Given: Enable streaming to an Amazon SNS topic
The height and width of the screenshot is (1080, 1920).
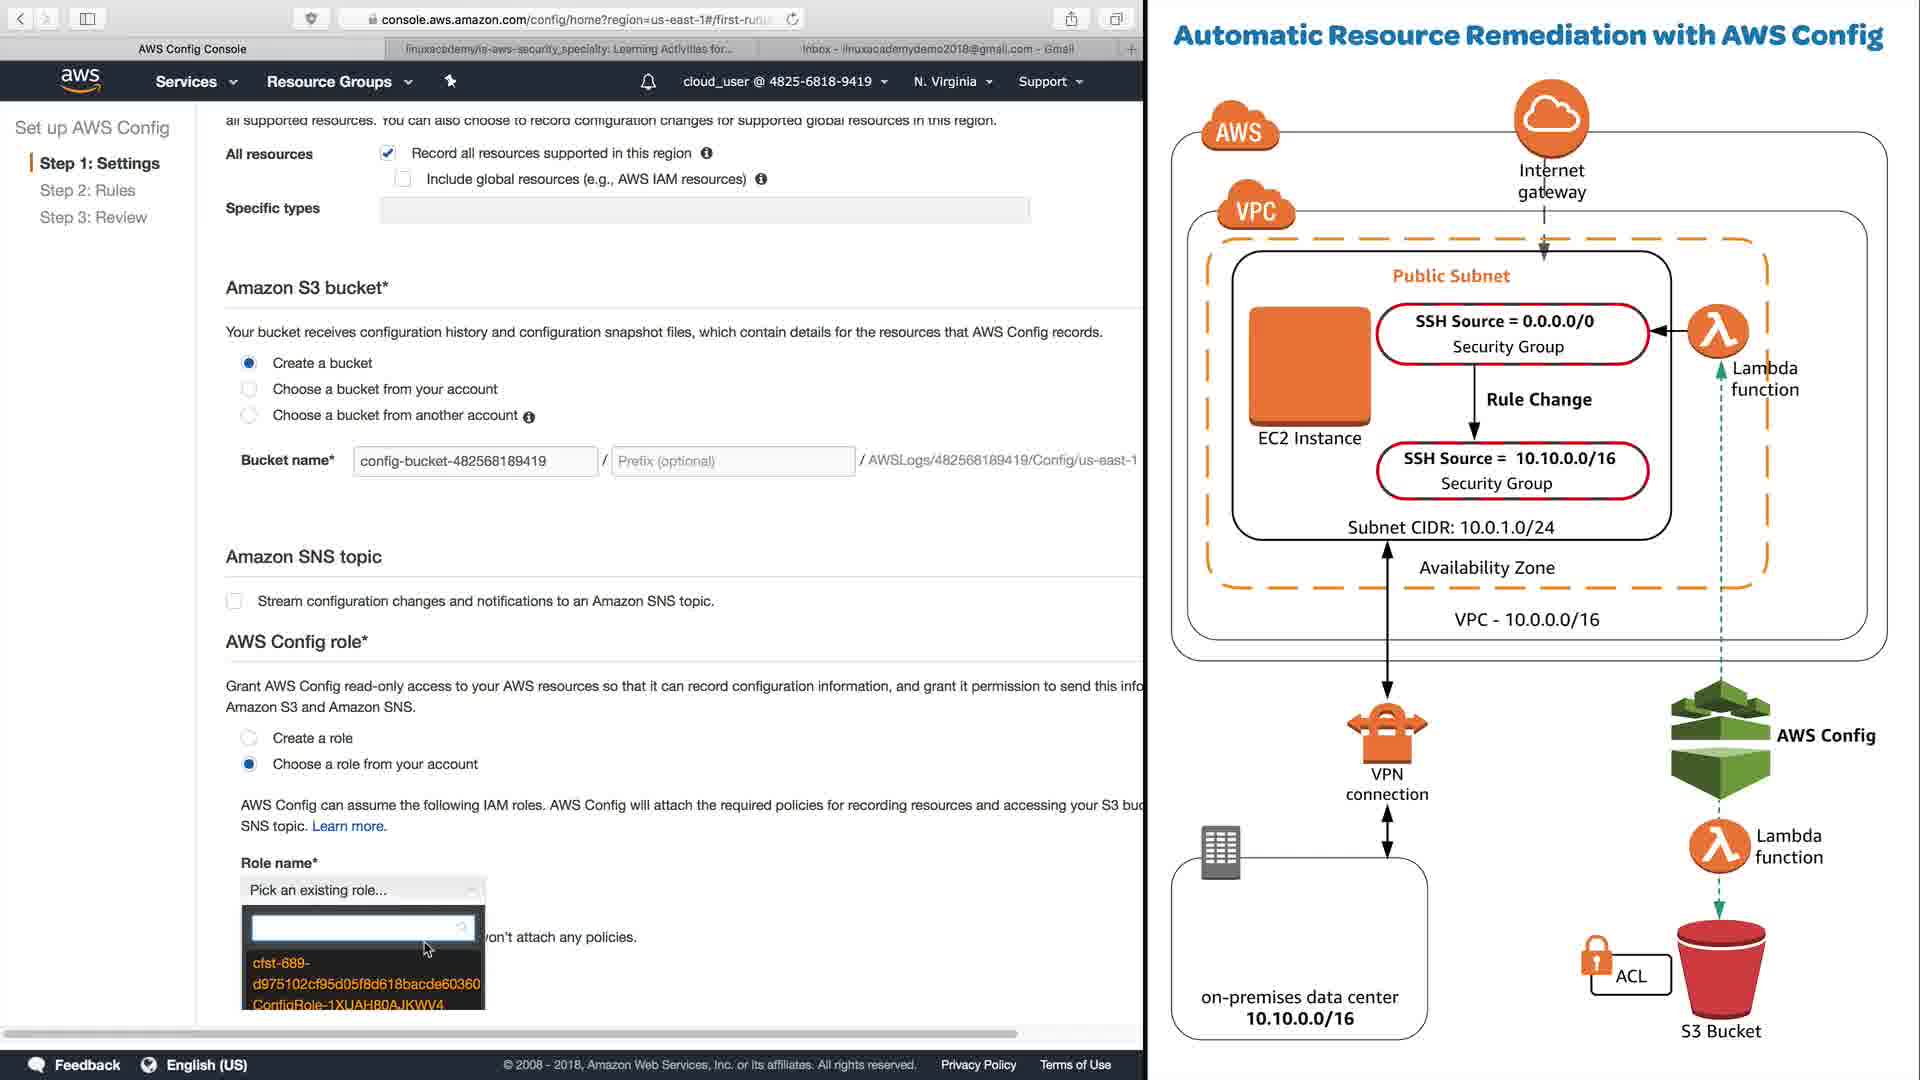Looking at the screenshot, I should point(234,601).
